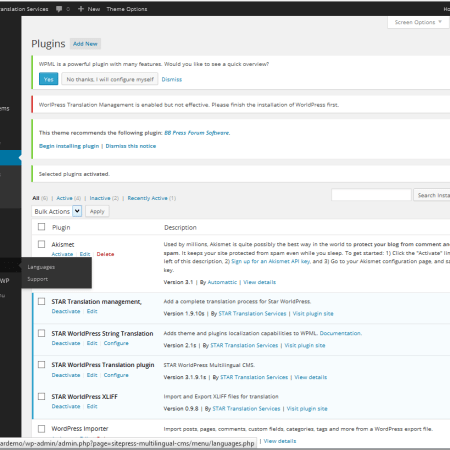Click the Apply bulk action button
Image resolution: width=450 pixels, height=450 pixels.
97,211
